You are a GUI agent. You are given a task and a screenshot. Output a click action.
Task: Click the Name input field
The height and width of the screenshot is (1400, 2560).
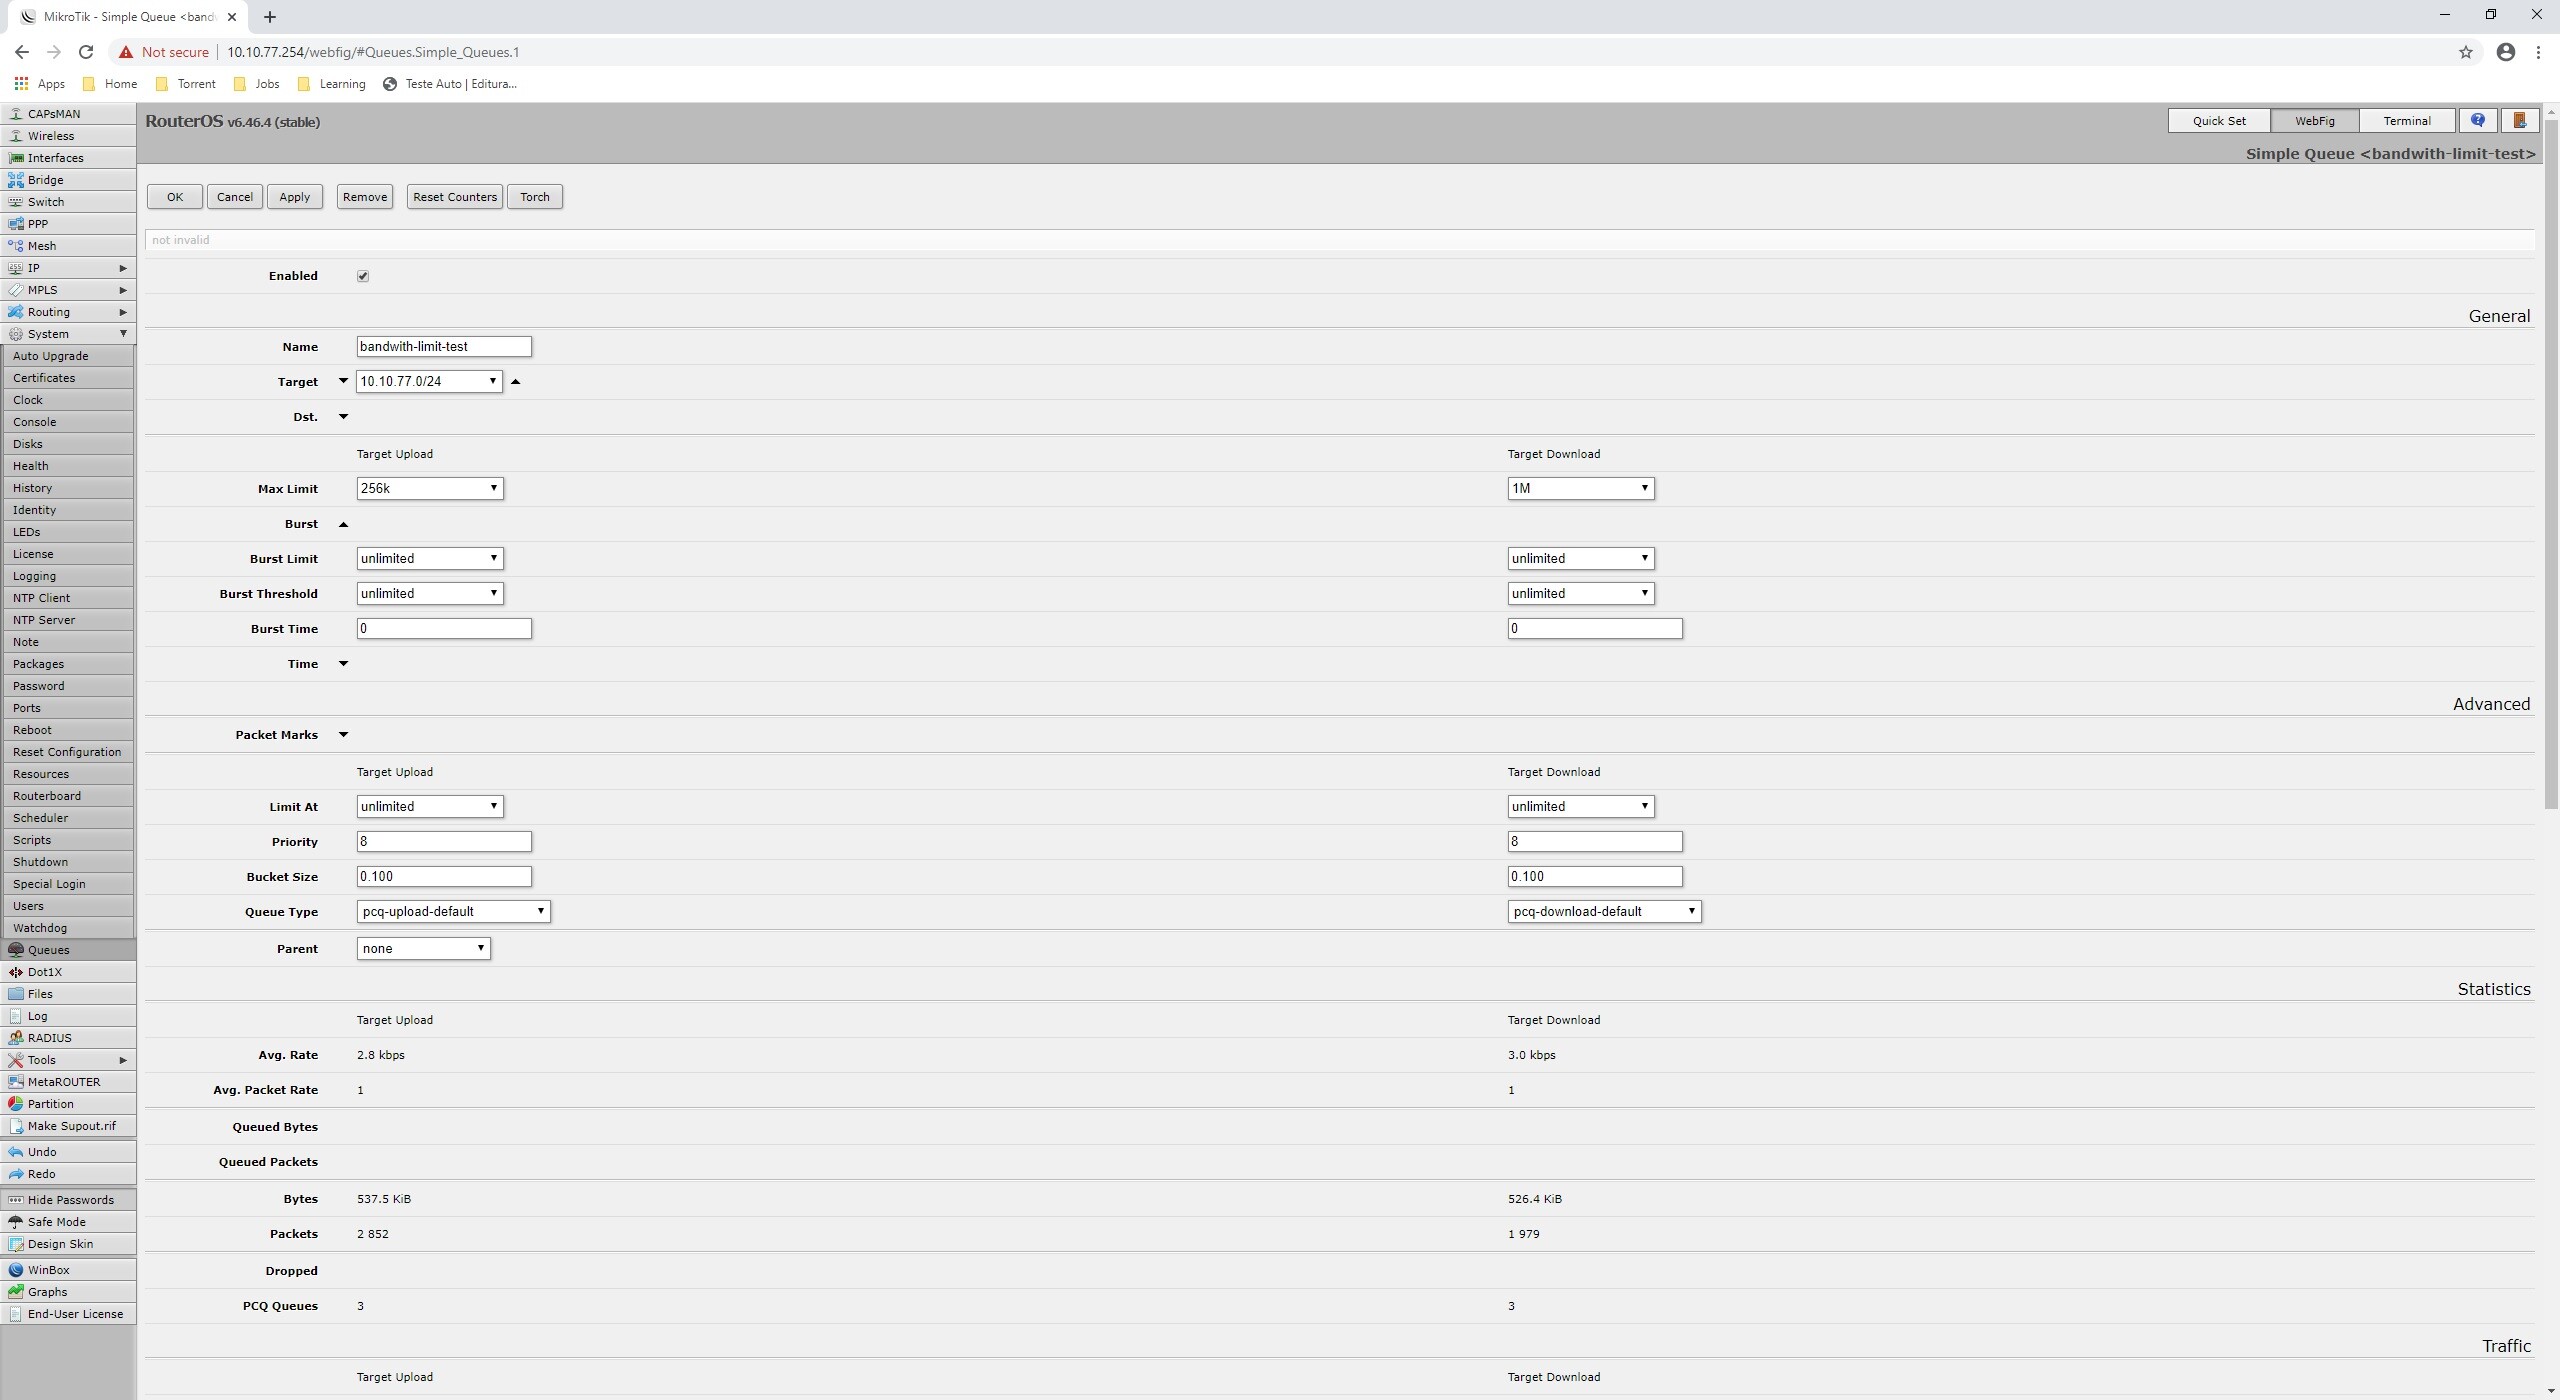point(444,347)
